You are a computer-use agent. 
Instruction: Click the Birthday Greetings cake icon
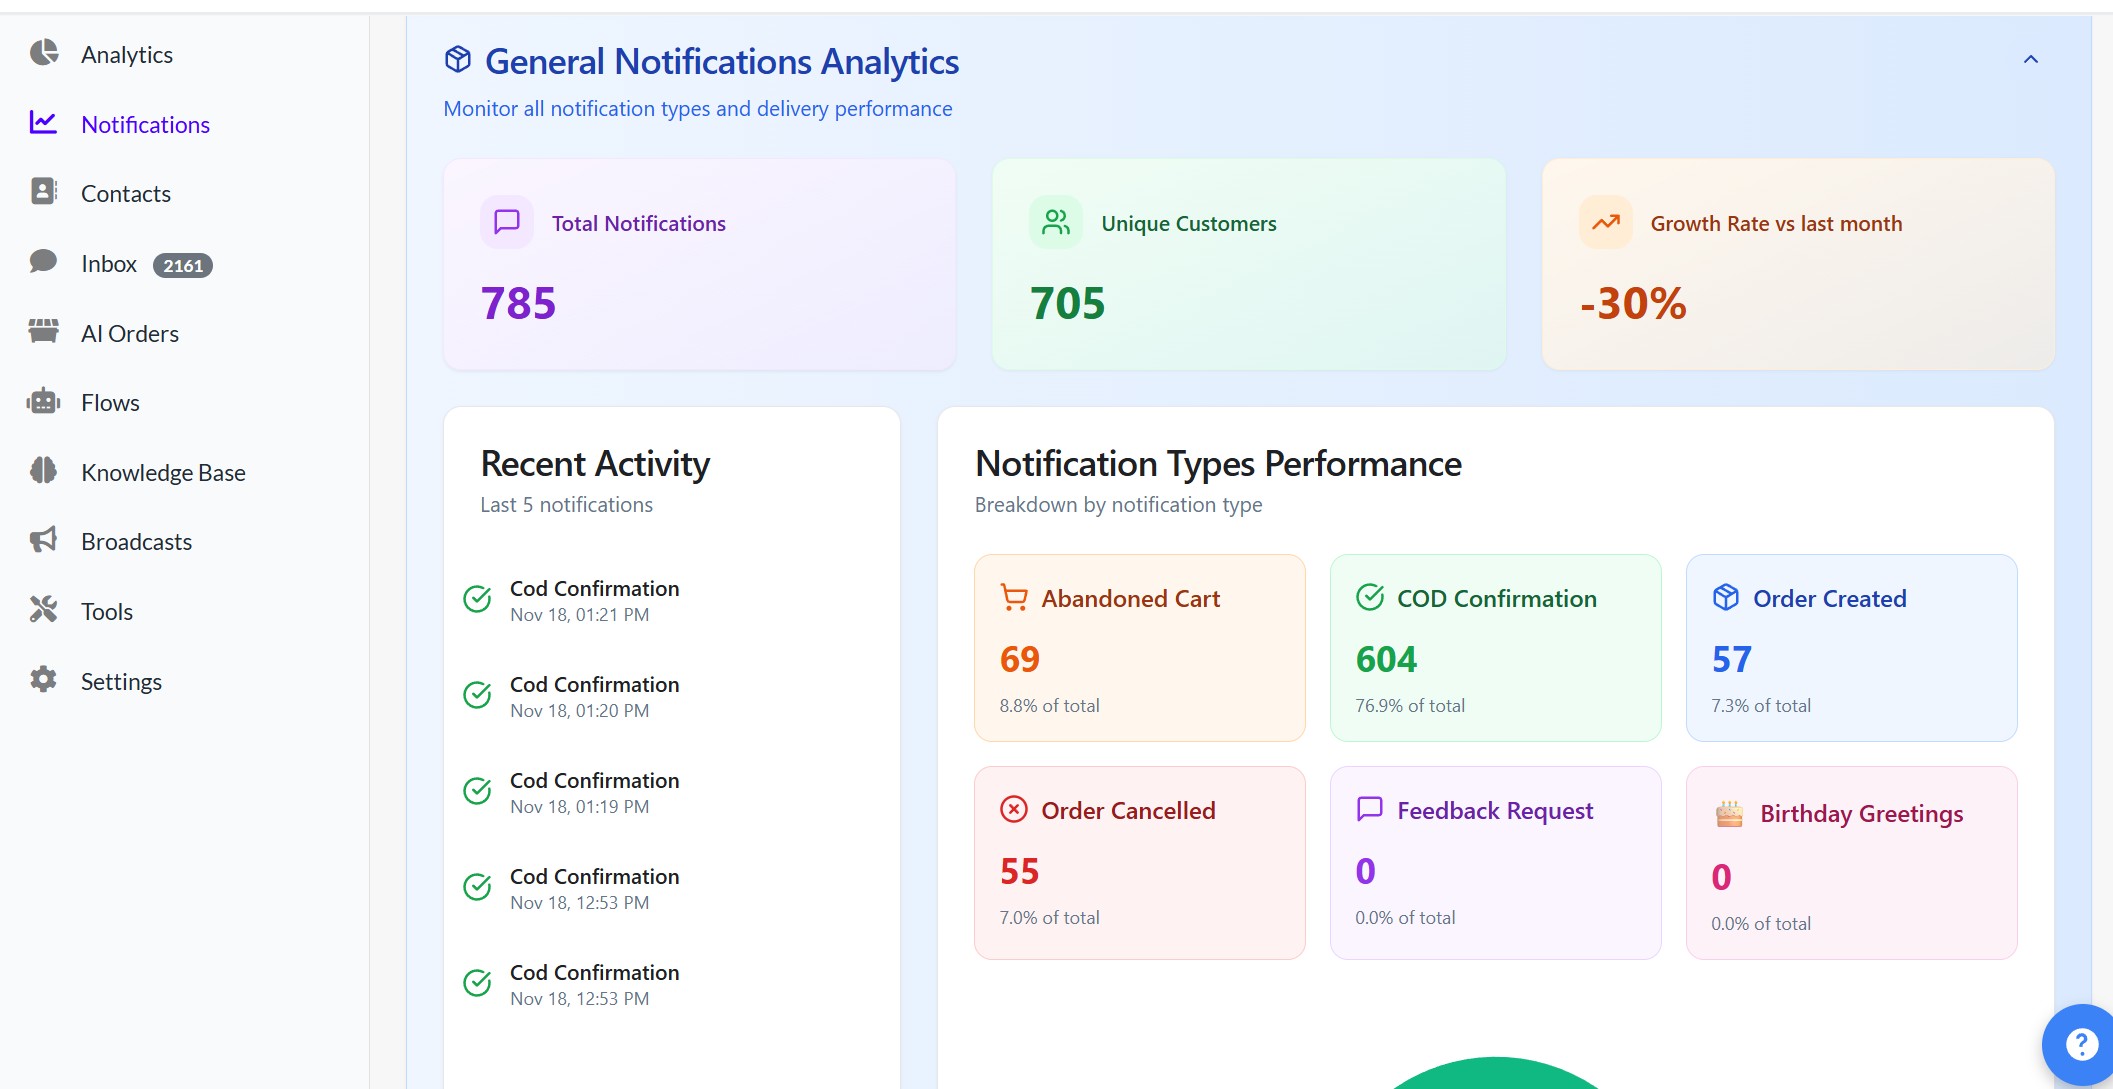pos(1729,814)
